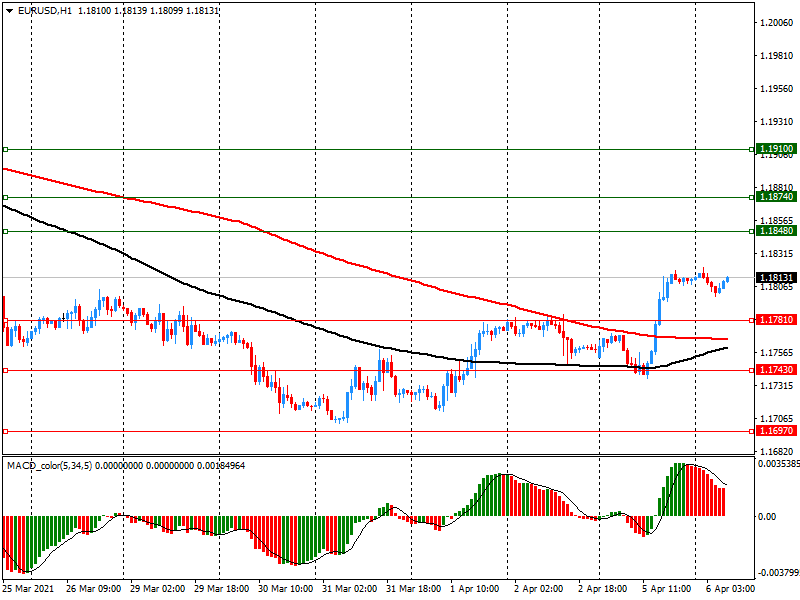This screenshot has height=600, width=800.
Task: Click the MACD_color(5,34,5) indicator label
Action: (x=50, y=466)
